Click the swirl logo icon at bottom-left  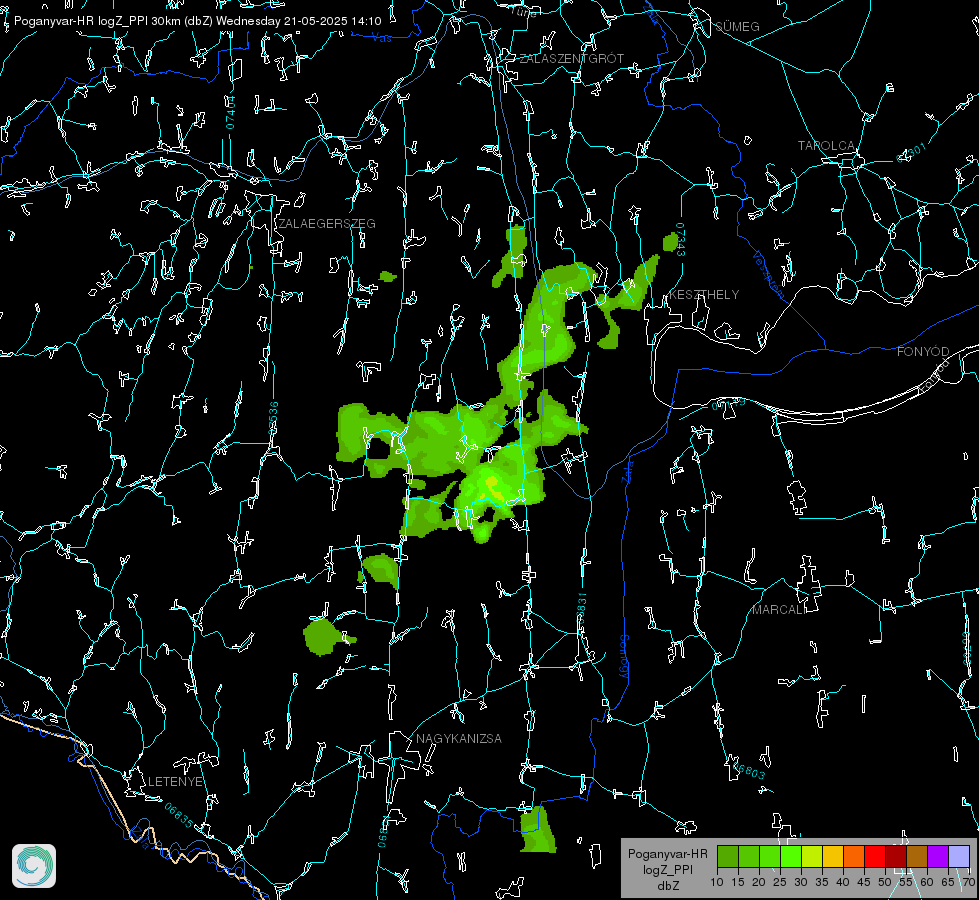(34, 866)
